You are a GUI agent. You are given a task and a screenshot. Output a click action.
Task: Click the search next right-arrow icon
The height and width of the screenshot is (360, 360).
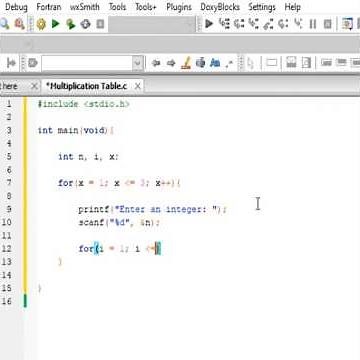pos(171,63)
